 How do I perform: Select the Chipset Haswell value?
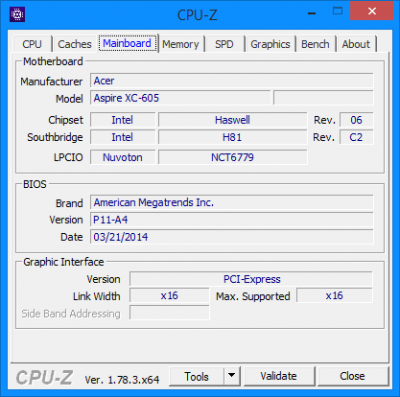232,120
